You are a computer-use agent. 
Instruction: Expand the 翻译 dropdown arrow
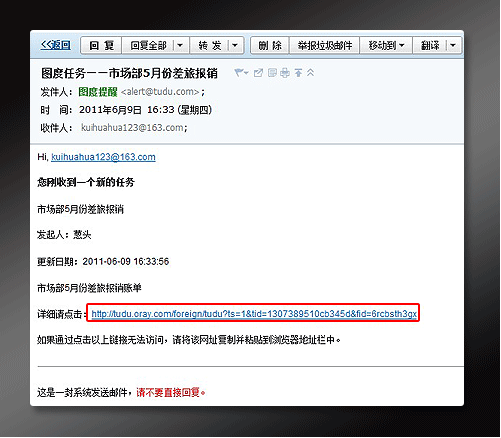[x=453, y=45]
